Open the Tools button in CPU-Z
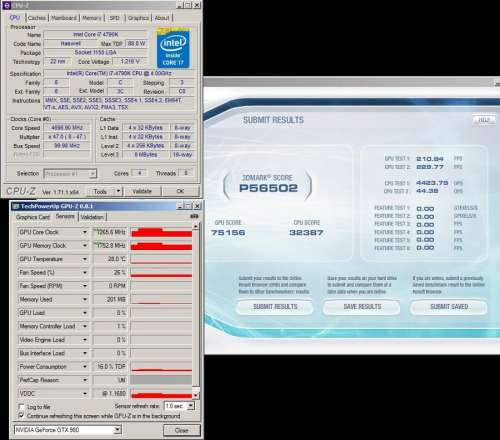 pos(100,192)
